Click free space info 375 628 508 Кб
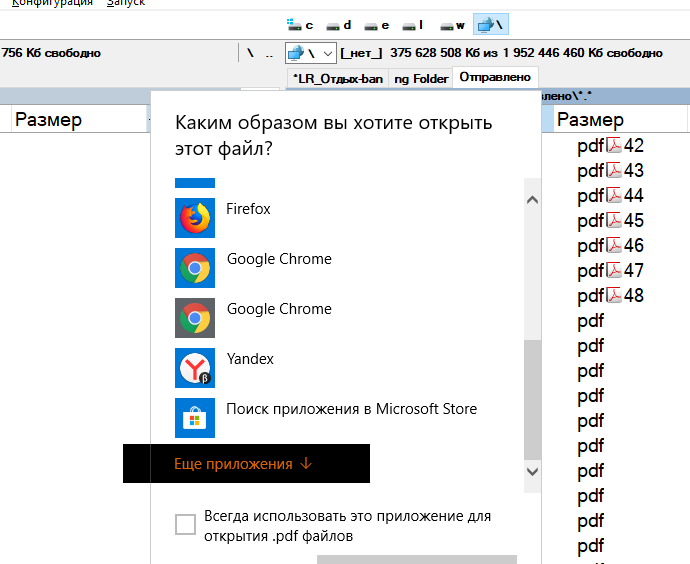The height and width of the screenshot is (564, 690). pyautogui.click(x=526, y=53)
